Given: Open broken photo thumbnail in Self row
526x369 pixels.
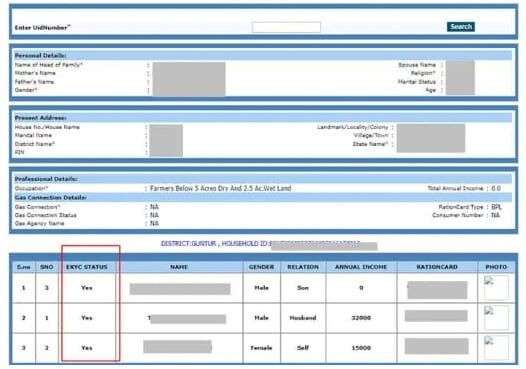Looking at the screenshot, I should 496,348.
